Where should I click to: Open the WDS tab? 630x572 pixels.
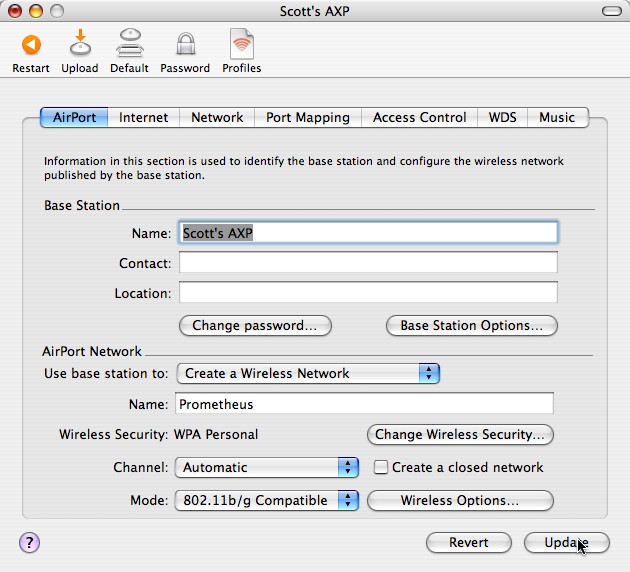click(502, 117)
